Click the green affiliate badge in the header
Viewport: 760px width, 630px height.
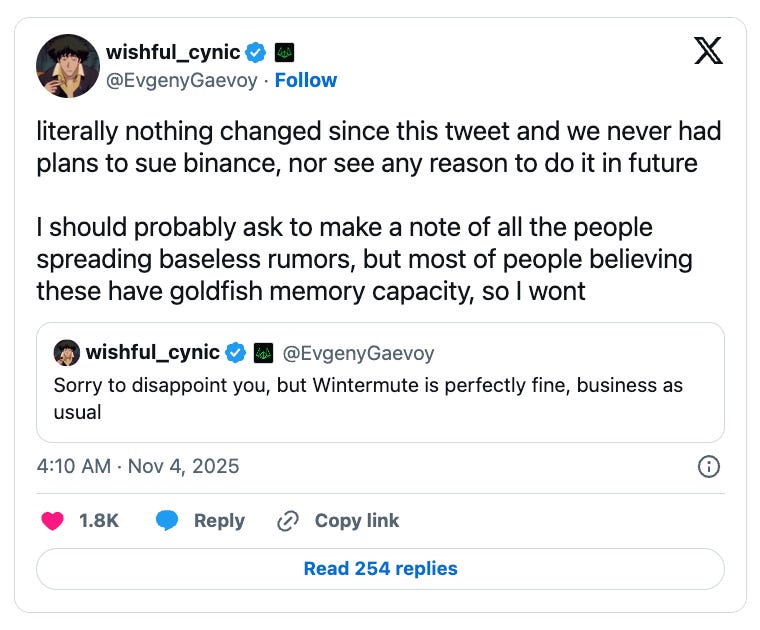pyautogui.click(x=284, y=52)
